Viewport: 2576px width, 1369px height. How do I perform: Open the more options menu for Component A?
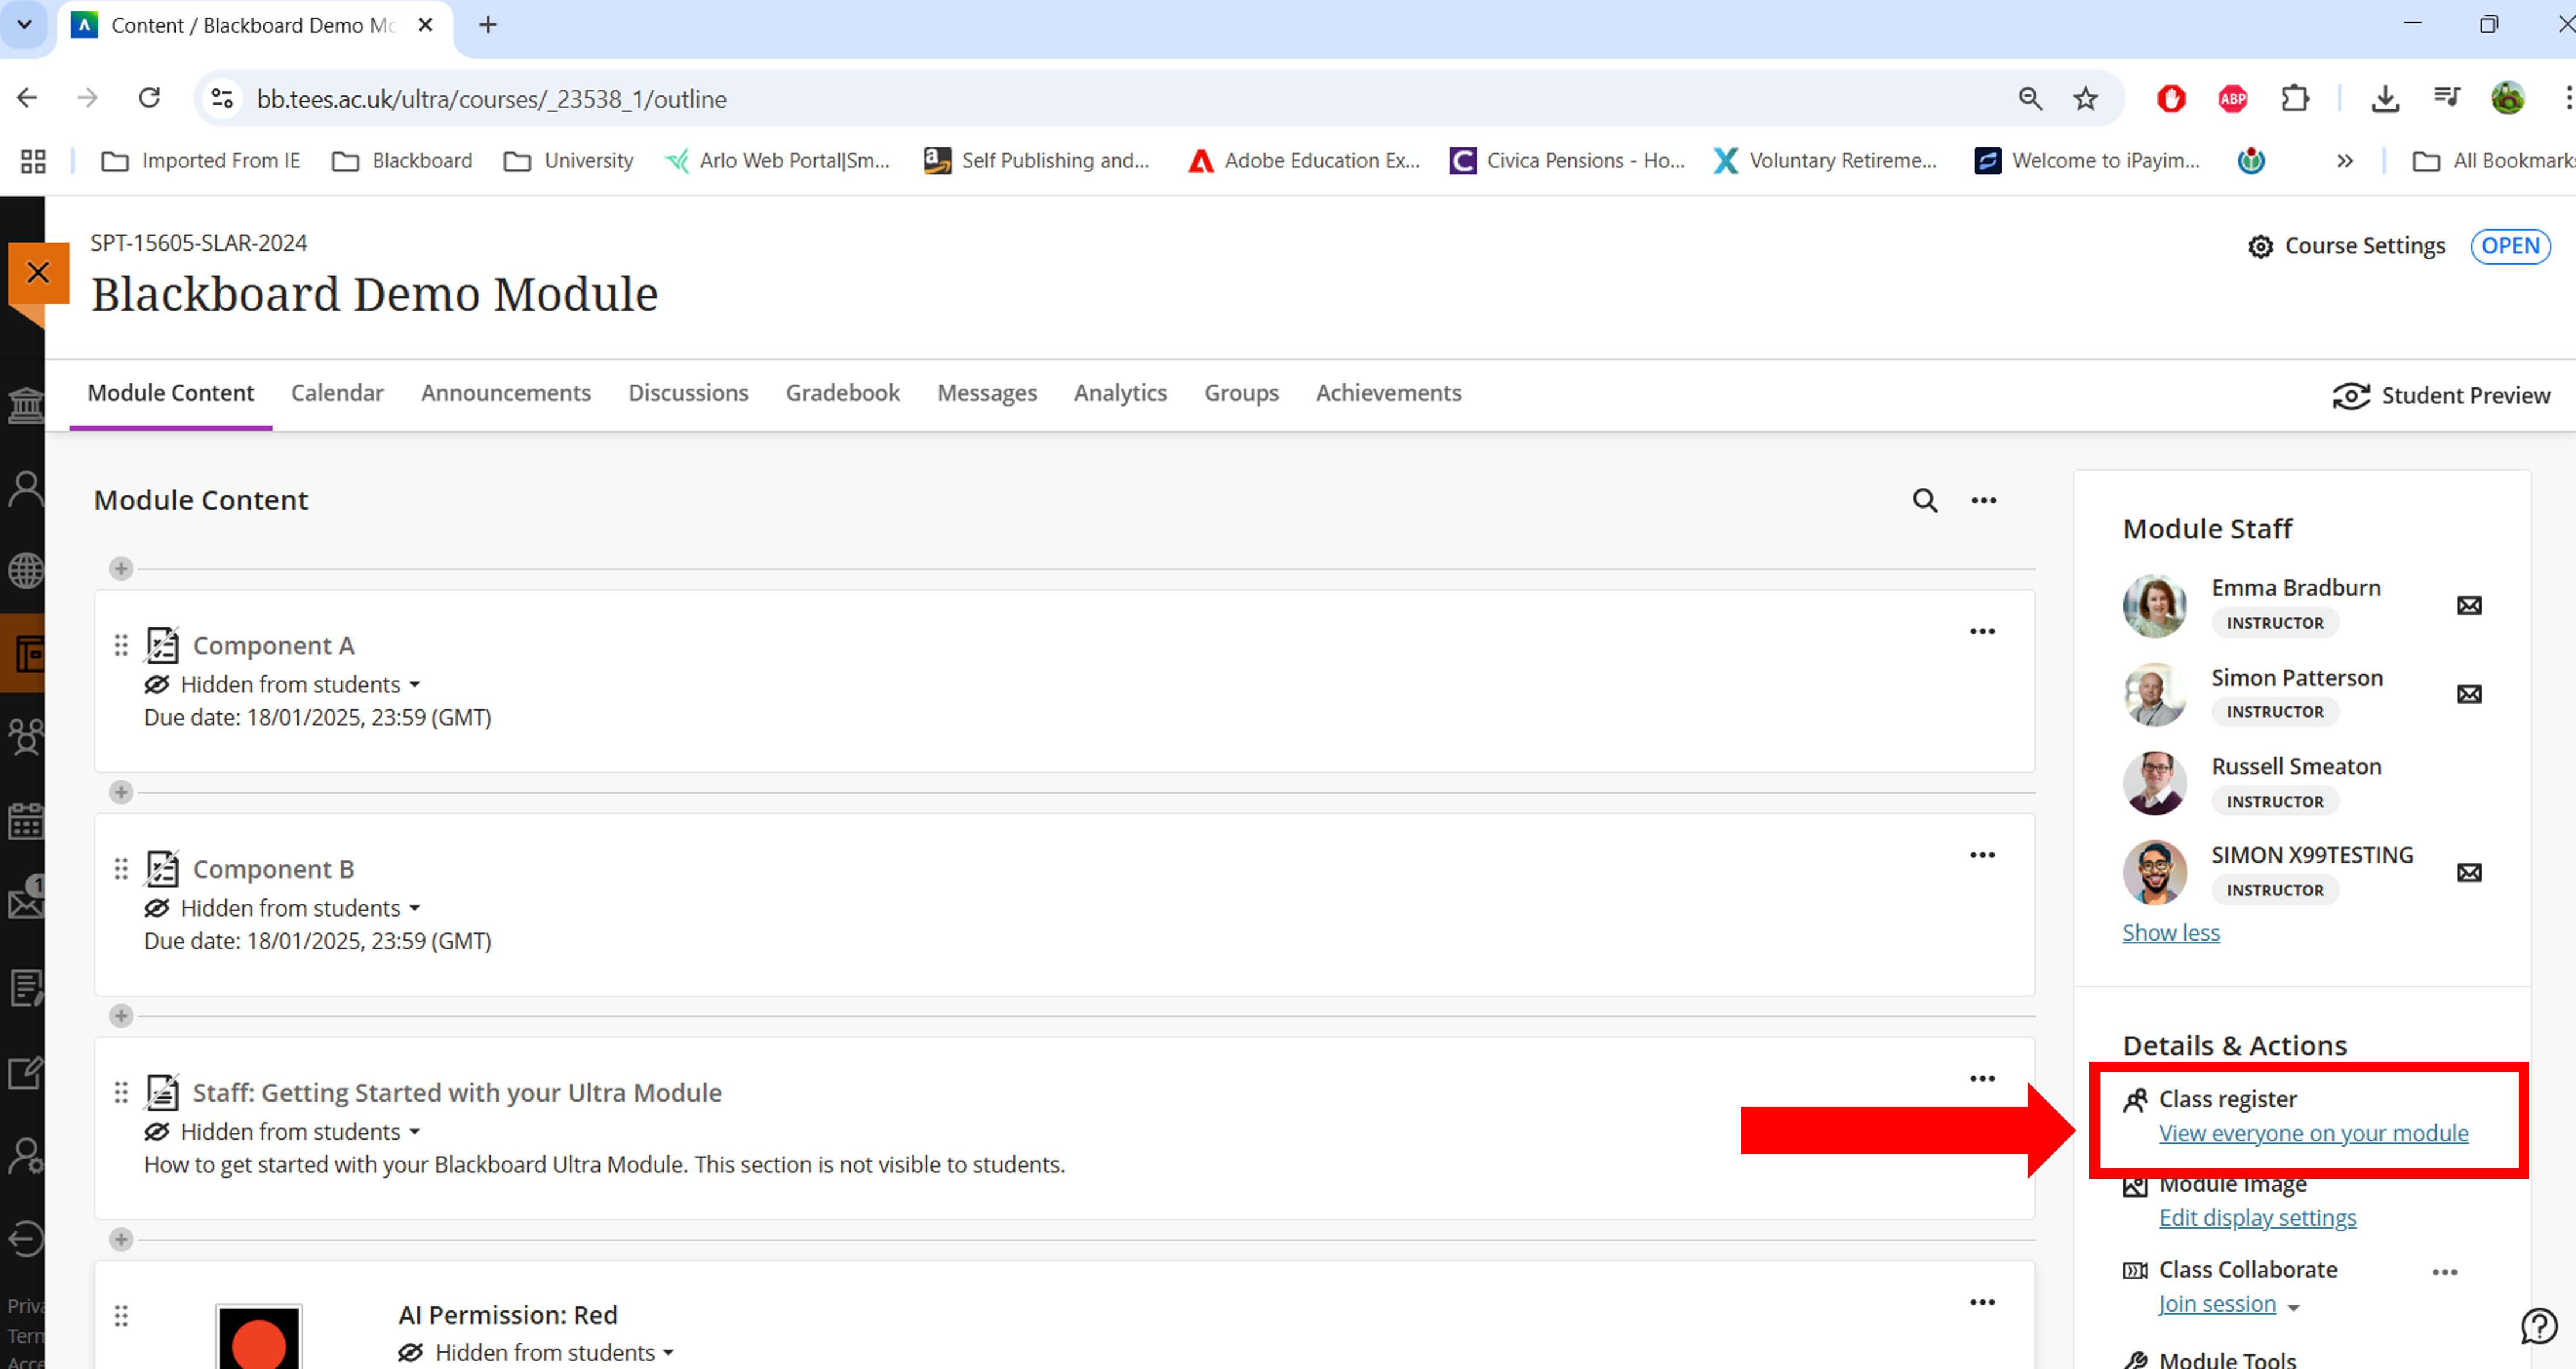click(x=1982, y=631)
